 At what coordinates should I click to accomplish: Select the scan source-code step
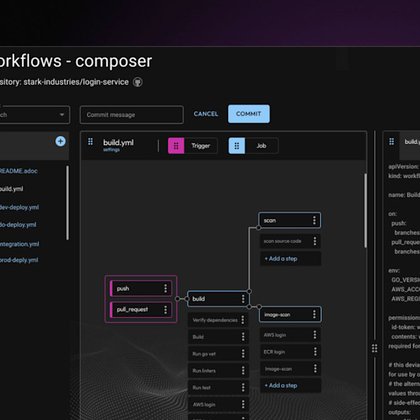[290, 241]
